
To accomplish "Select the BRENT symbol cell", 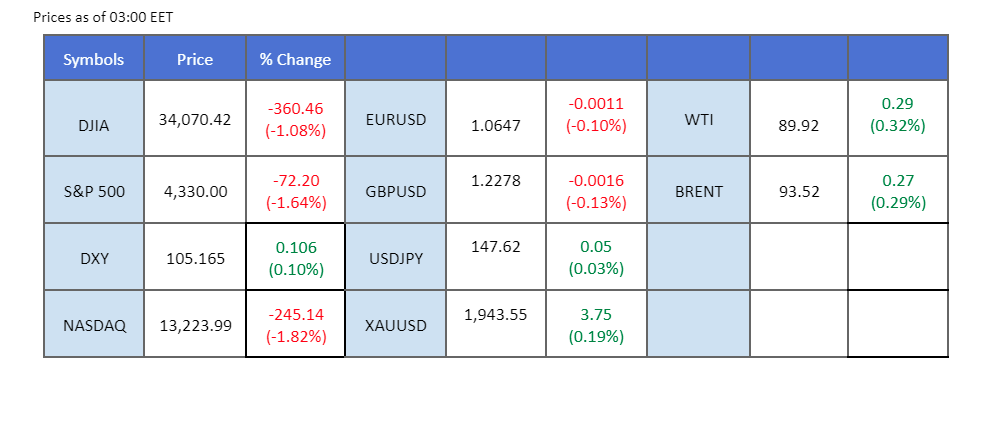I will click(x=698, y=190).
